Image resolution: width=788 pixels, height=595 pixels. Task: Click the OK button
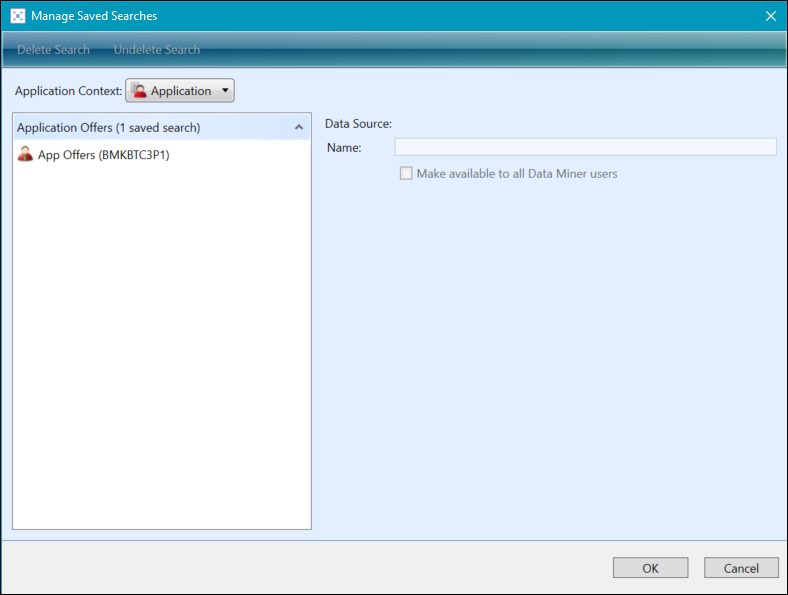[650, 568]
